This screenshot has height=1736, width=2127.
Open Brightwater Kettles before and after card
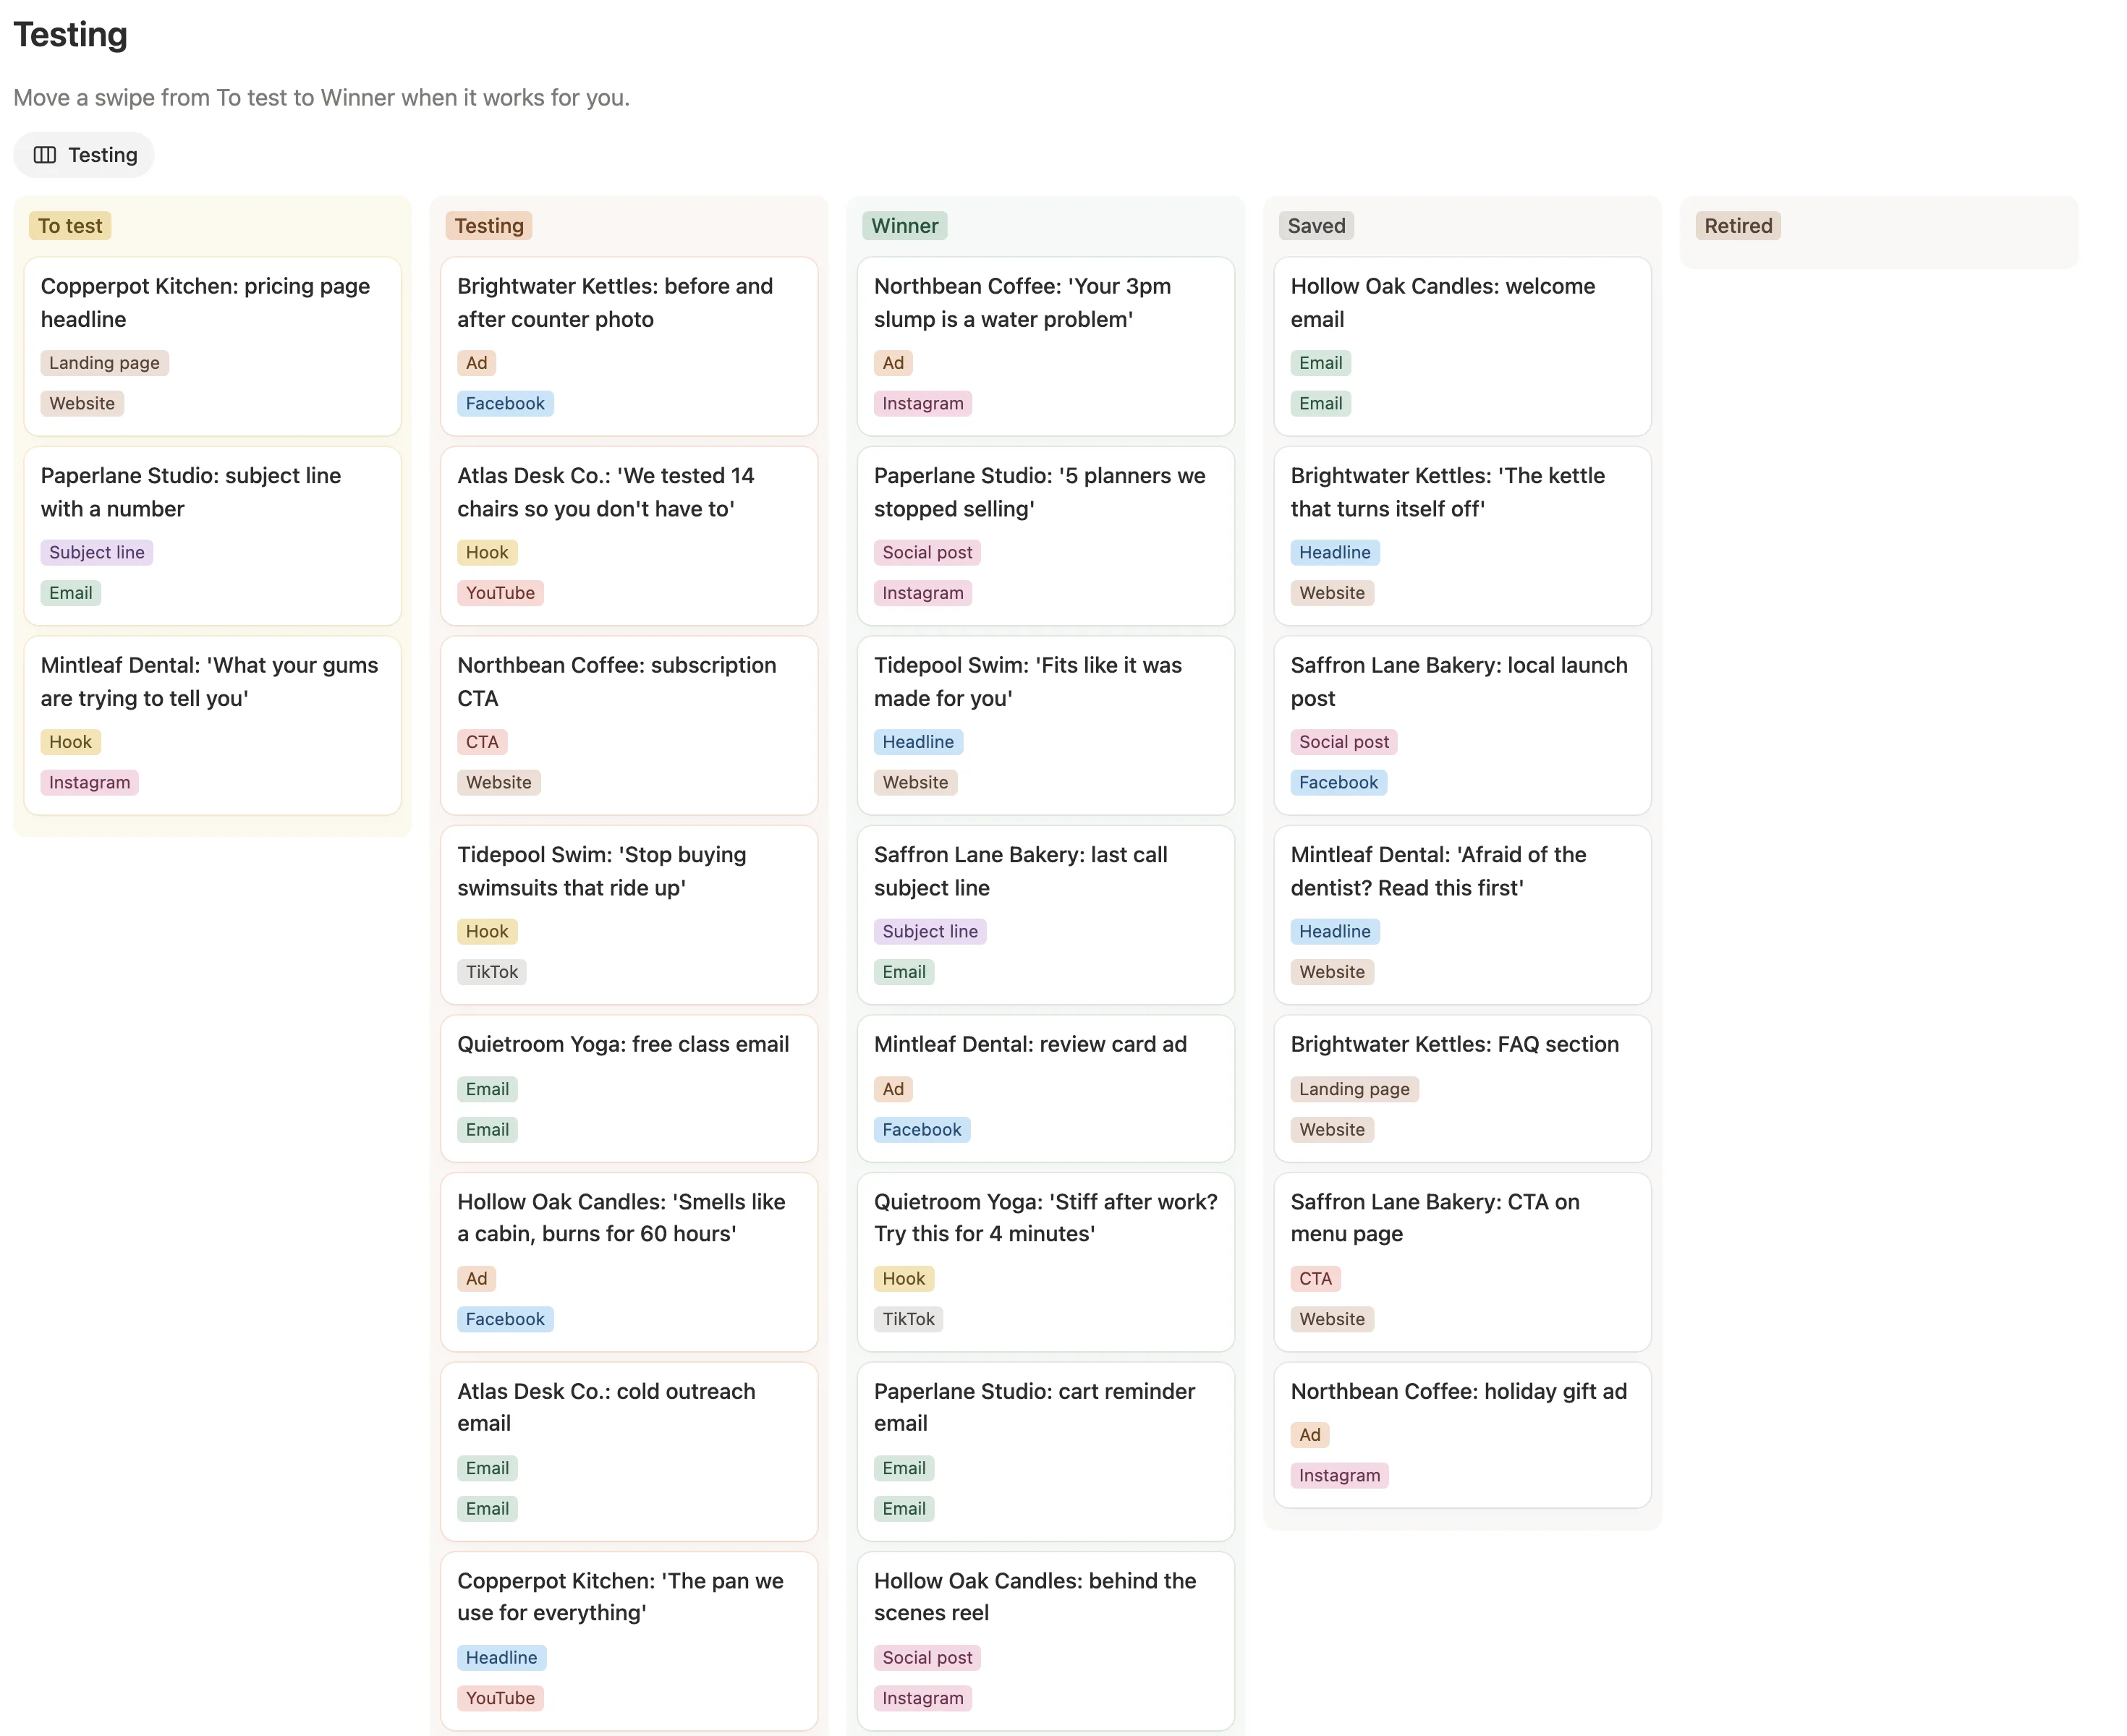(x=629, y=346)
